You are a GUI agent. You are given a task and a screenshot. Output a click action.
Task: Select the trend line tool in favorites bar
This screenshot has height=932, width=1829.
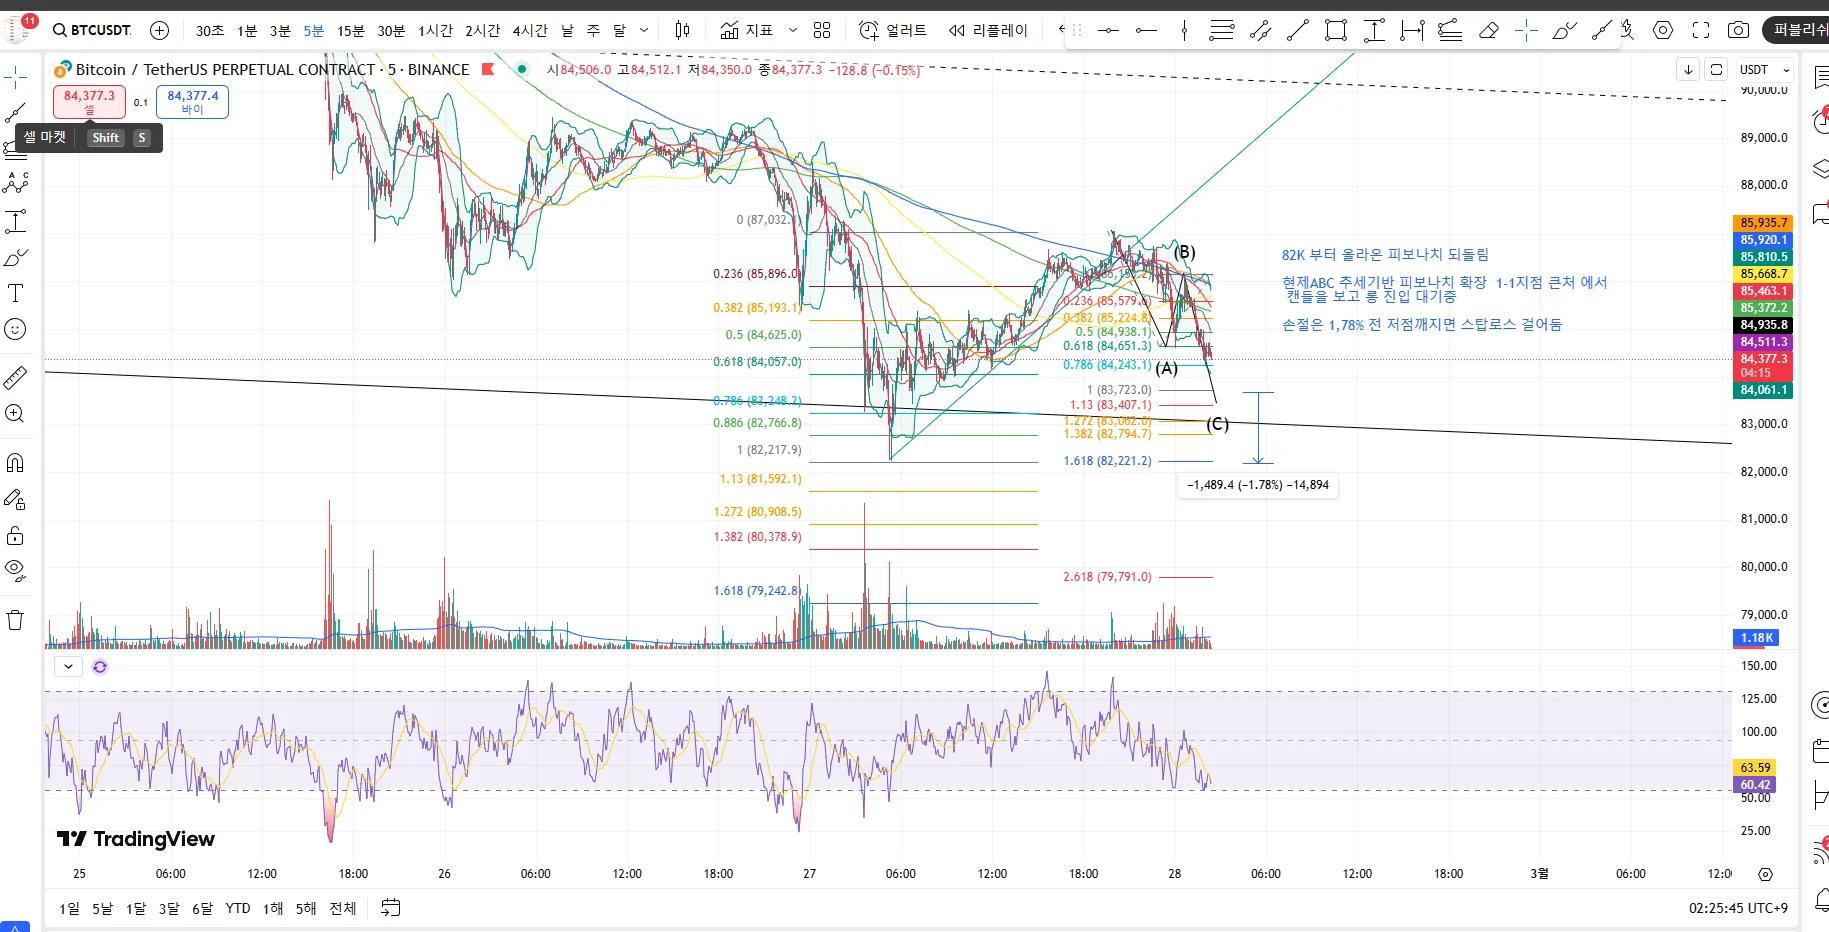[1298, 31]
